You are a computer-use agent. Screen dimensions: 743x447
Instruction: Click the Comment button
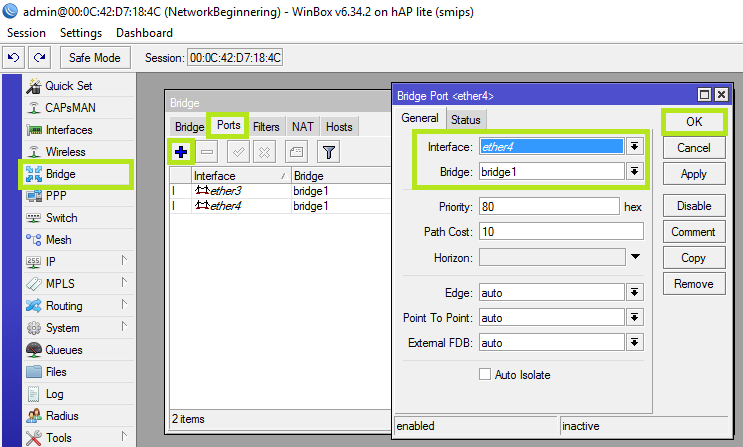coord(694,232)
